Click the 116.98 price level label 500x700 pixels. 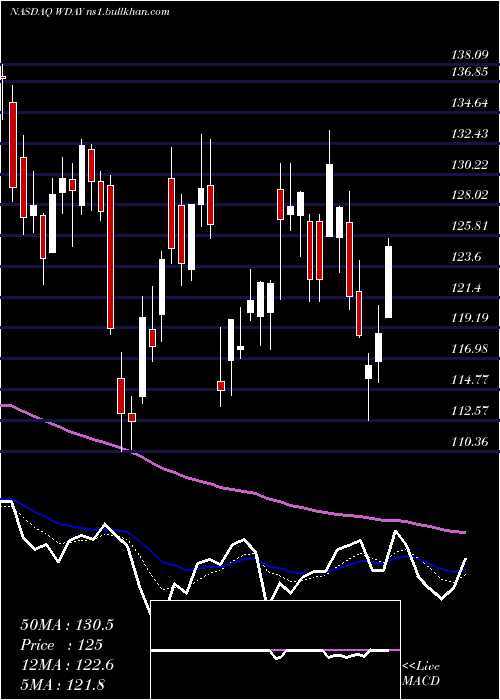[x=470, y=349]
